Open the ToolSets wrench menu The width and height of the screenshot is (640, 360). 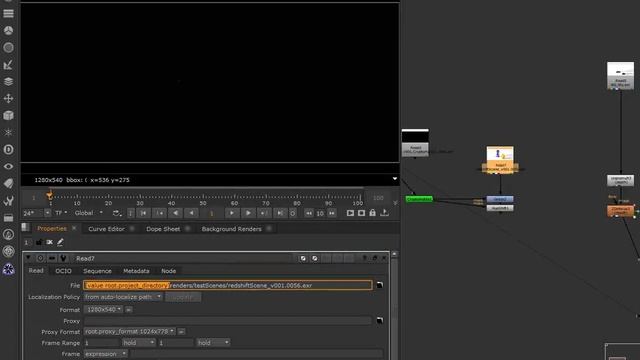(x=8, y=200)
